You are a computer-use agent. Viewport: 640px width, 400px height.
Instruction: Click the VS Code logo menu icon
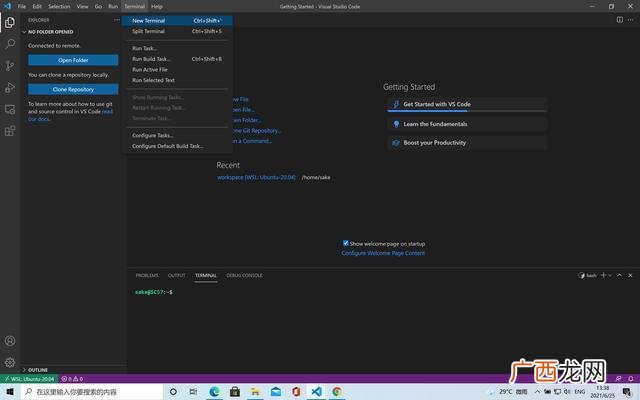[7, 6]
